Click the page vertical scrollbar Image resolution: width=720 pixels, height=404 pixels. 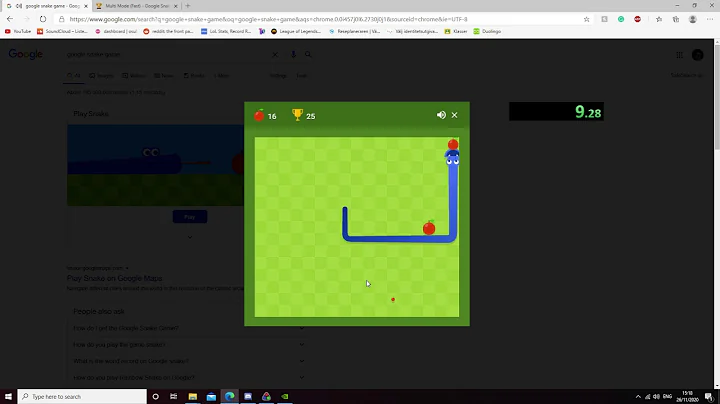click(717, 97)
